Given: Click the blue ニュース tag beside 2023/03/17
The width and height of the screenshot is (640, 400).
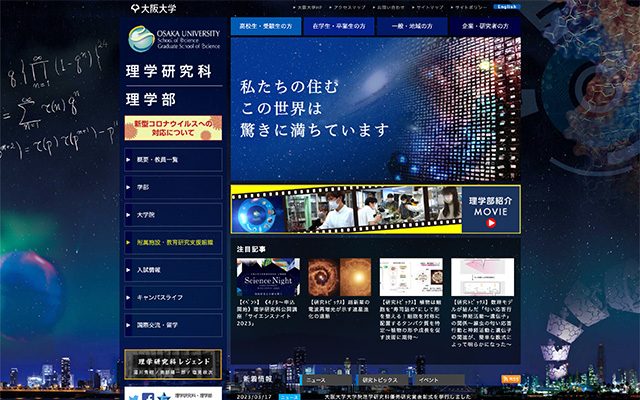Looking at the screenshot, I should 289,397.
